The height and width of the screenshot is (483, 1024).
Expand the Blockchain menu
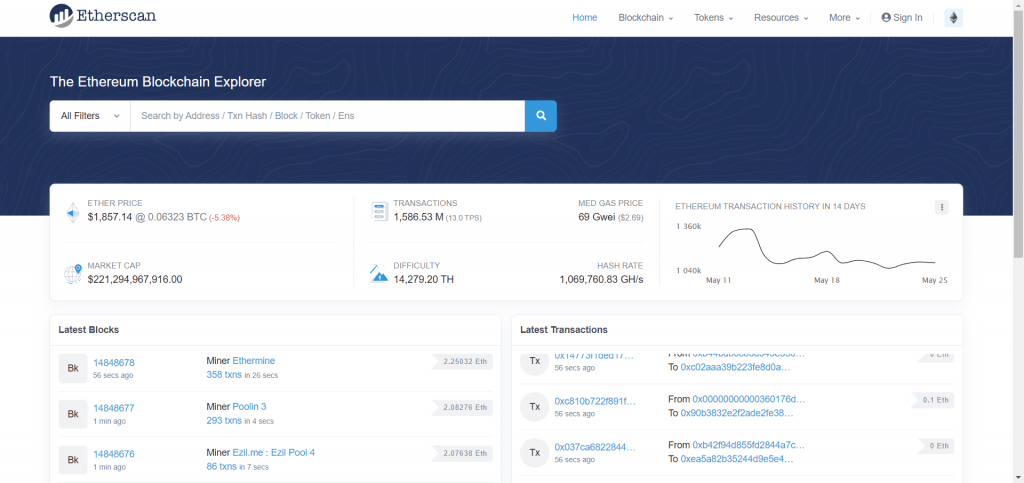[645, 18]
